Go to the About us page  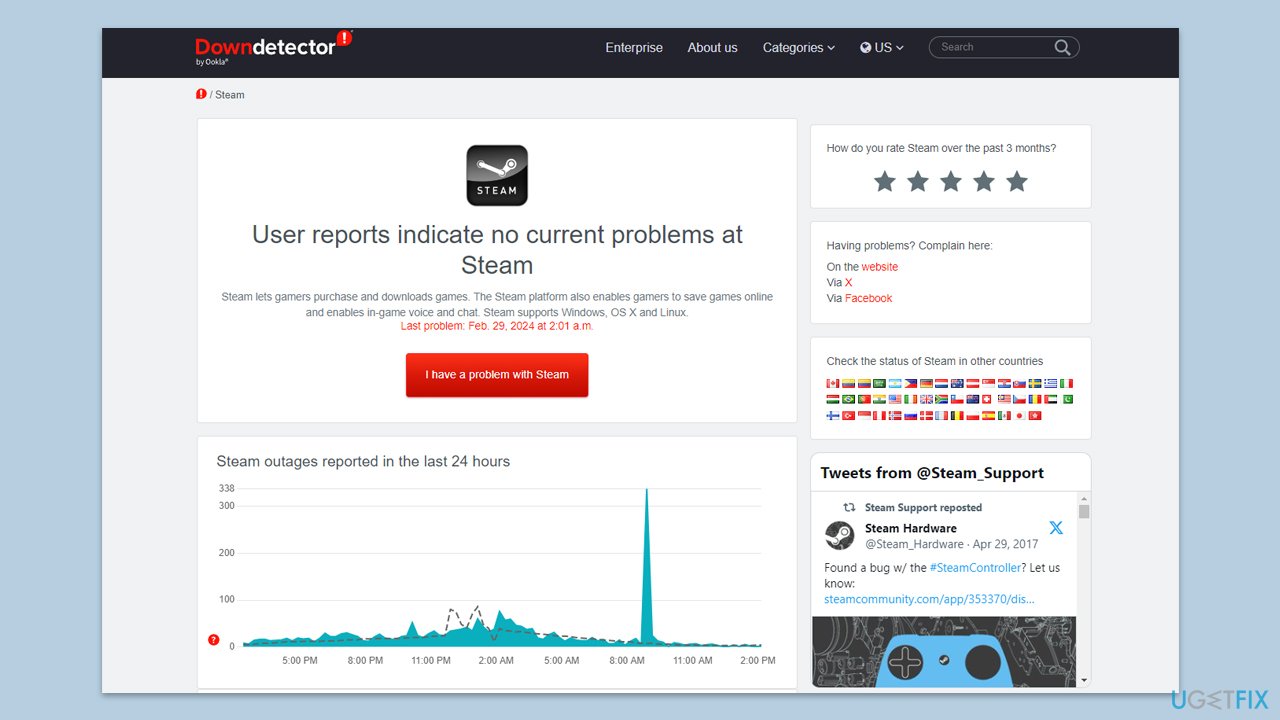tap(712, 47)
